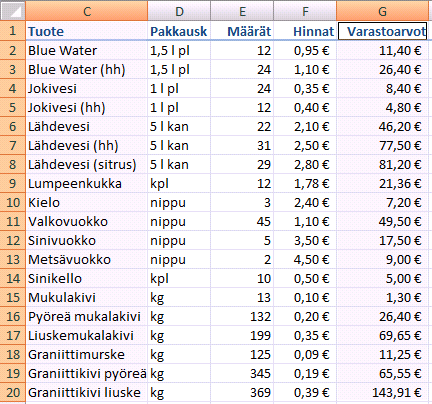Click the 11,40 € value cell
This screenshot has height=404, width=432.
tap(382, 50)
